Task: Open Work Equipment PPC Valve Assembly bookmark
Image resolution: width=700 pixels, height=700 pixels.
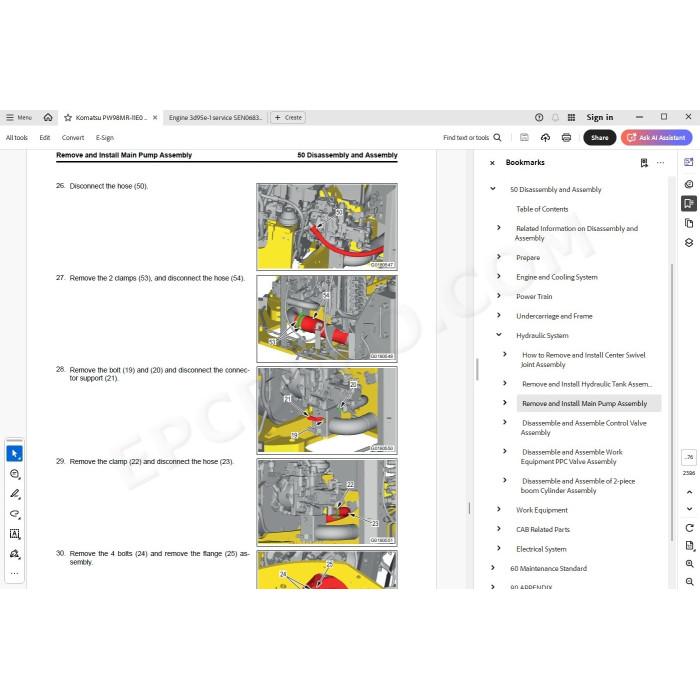Action: (x=572, y=457)
